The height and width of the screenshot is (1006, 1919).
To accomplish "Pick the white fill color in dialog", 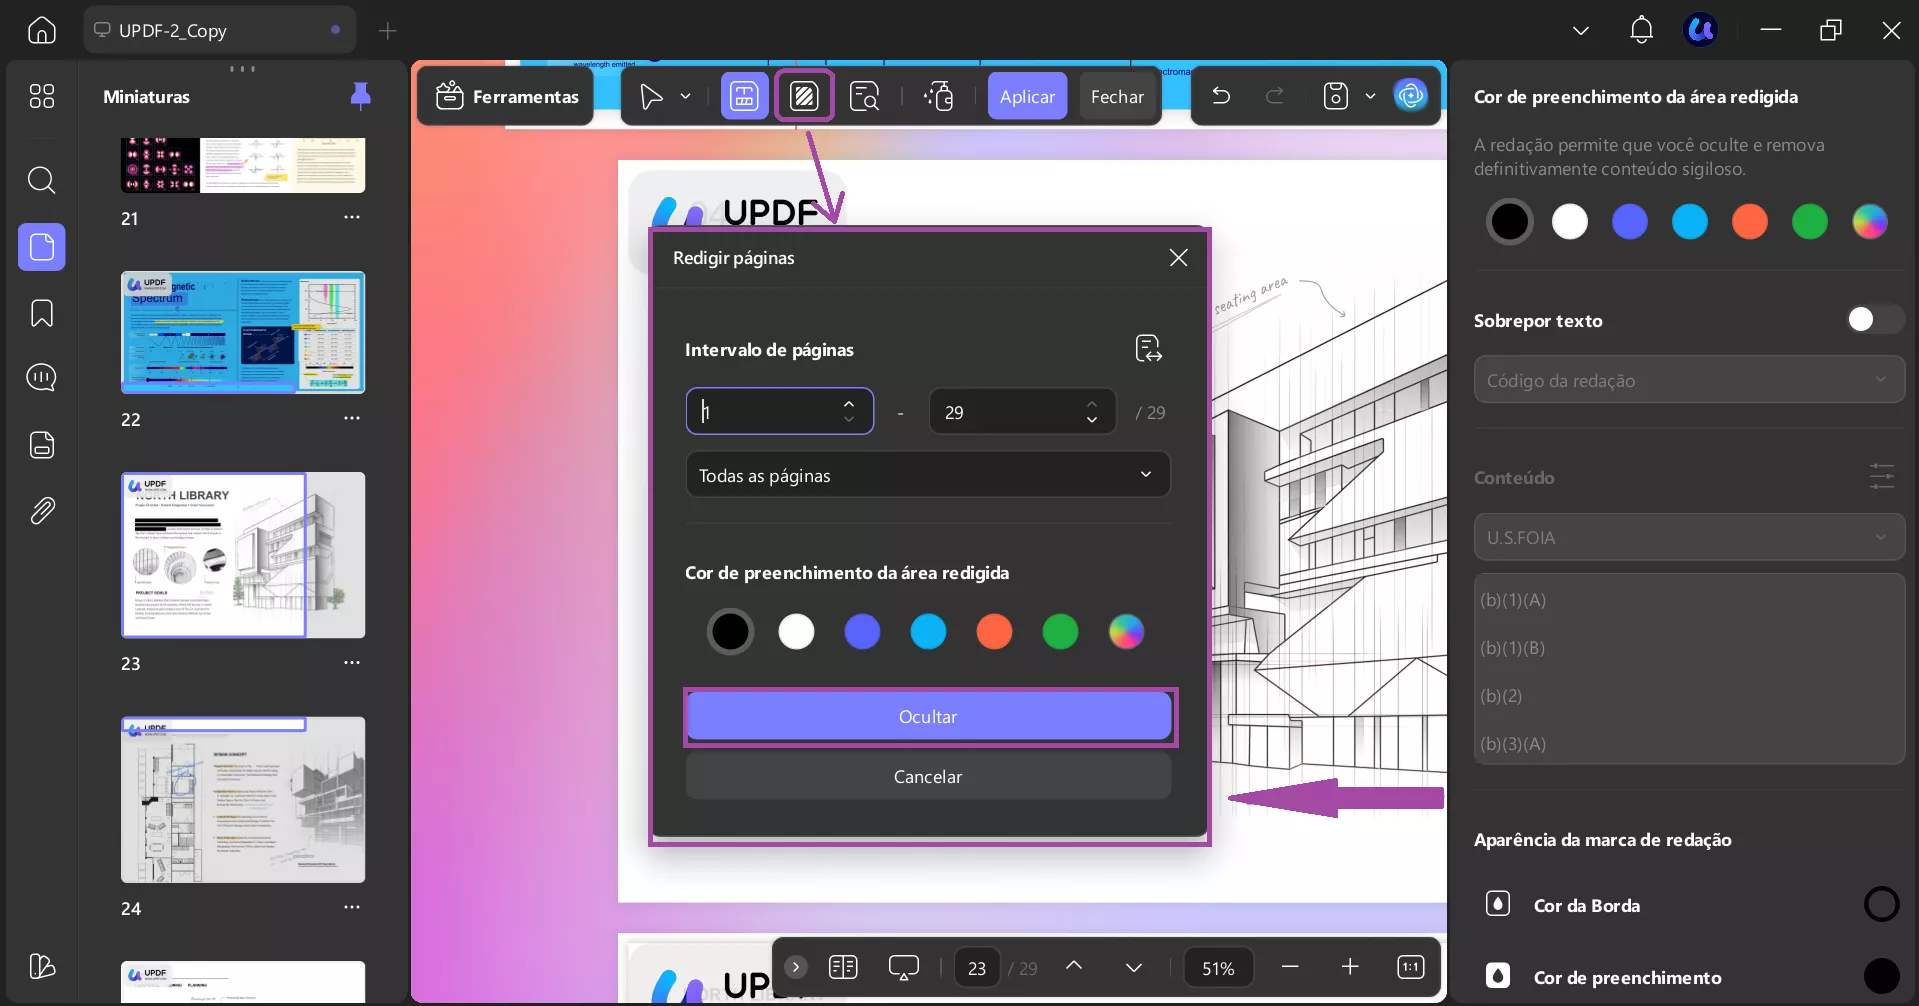I will click(796, 632).
